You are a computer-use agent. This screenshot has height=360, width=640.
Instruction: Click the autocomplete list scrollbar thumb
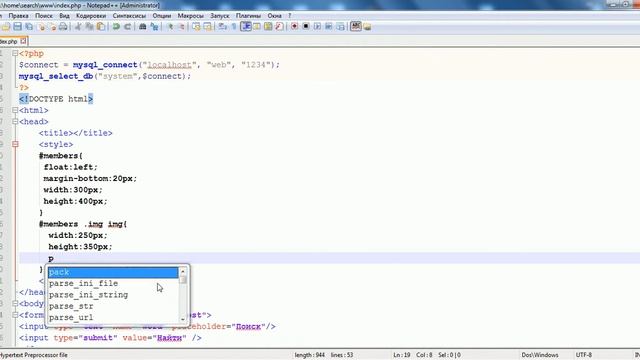tap(183, 280)
